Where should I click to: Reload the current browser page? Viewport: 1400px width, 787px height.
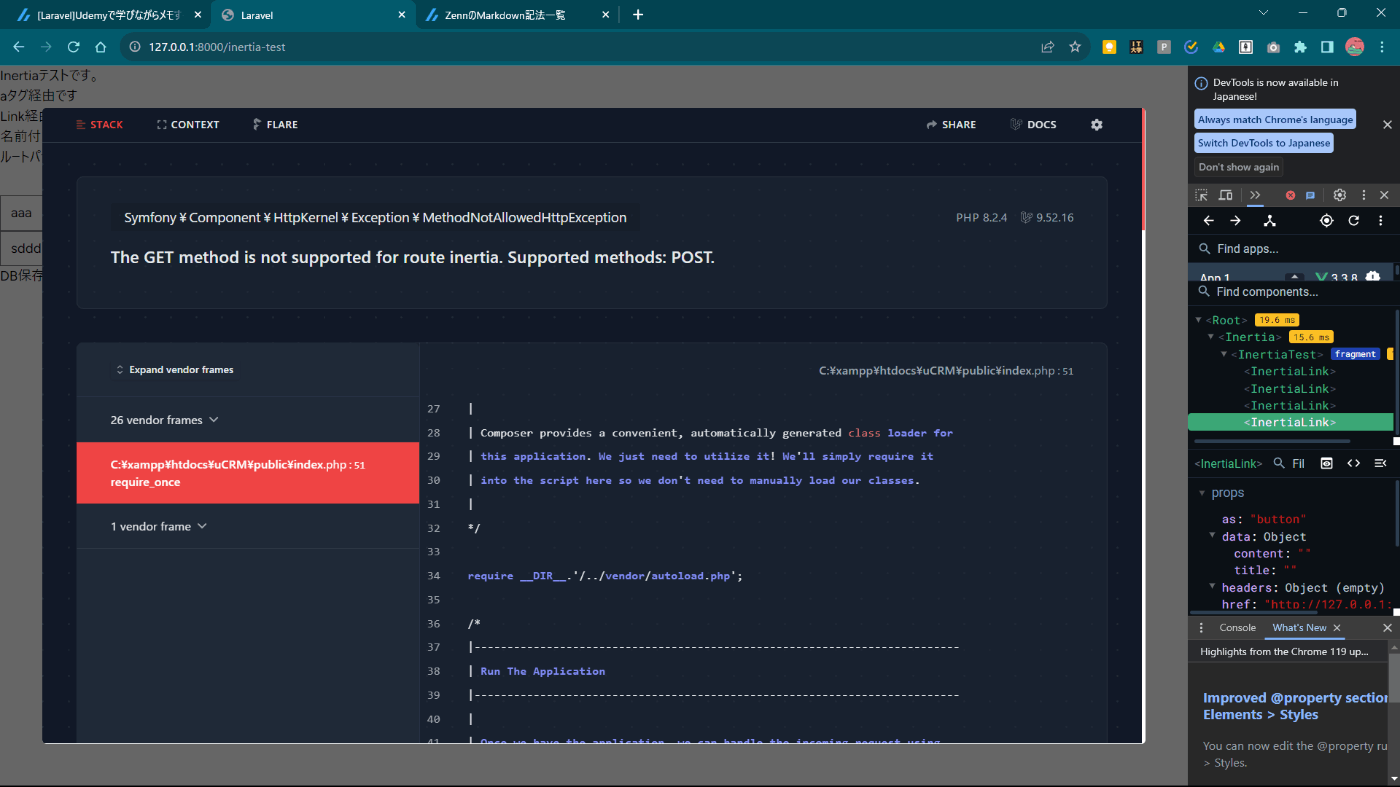click(73, 47)
